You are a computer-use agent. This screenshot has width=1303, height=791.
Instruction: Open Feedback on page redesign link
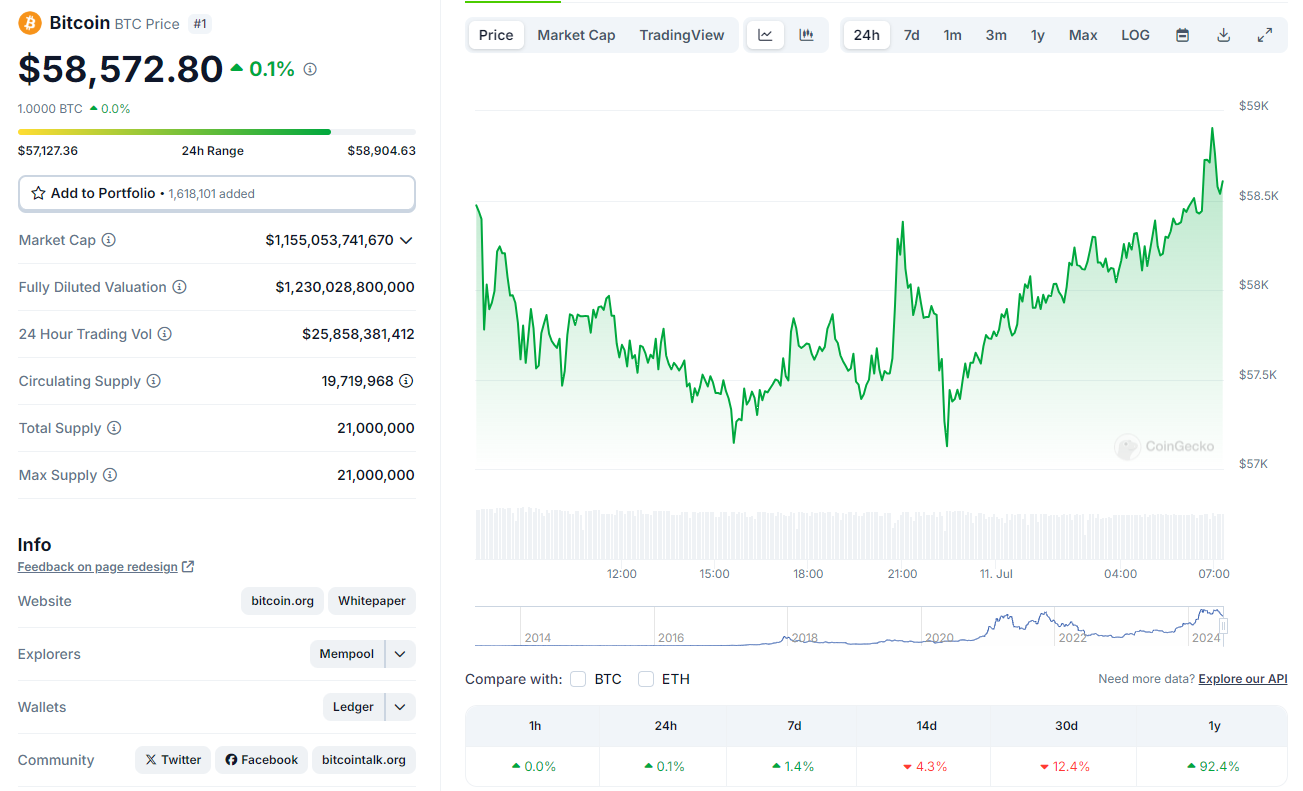coord(98,567)
